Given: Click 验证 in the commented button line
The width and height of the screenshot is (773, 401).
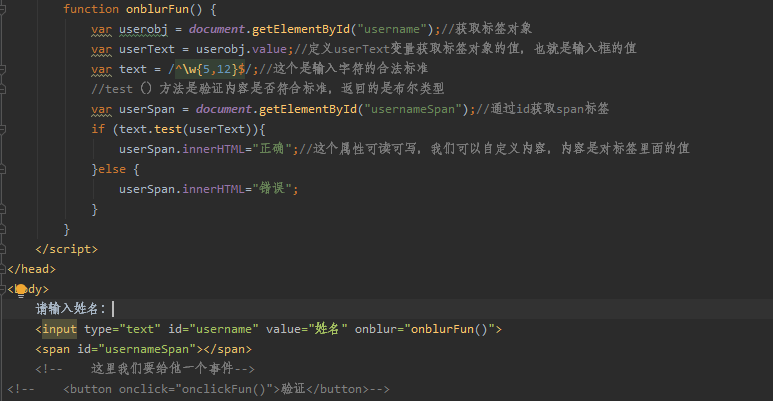Looking at the screenshot, I should click(293, 389).
